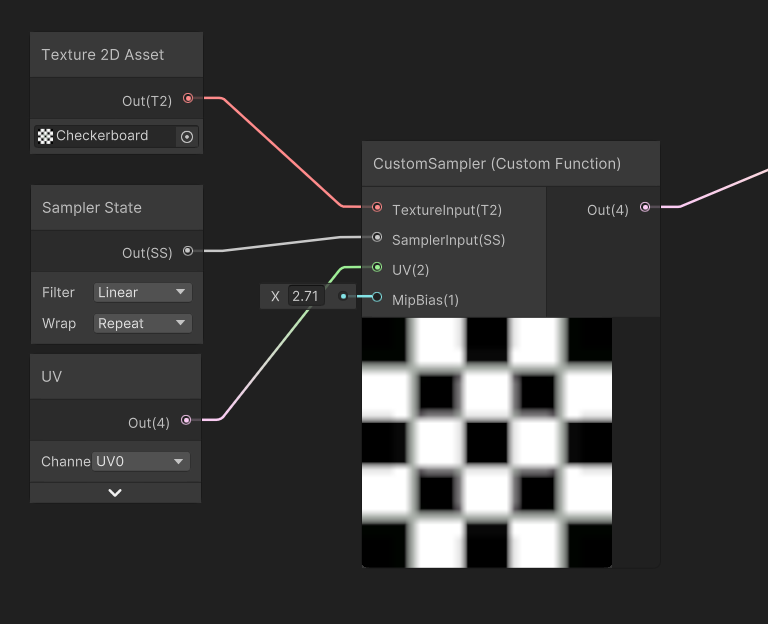Click the MipBias X value field 2.71
This screenshot has height=624, width=768.
(x=305, y=297)
